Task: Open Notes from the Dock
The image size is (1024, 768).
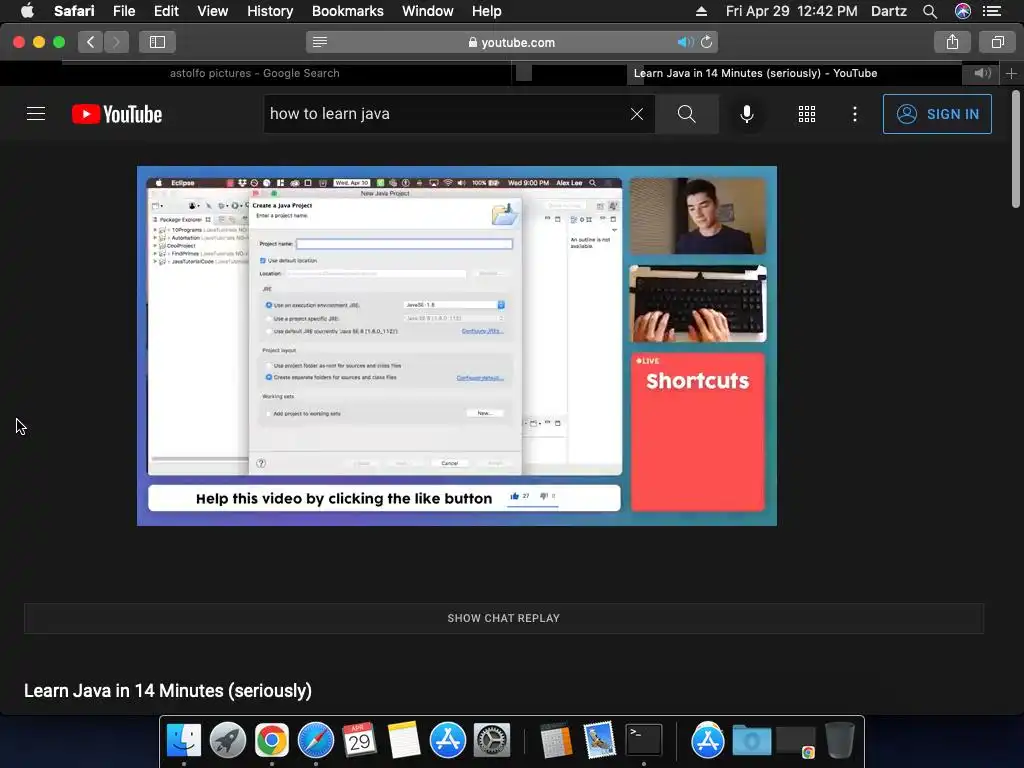Action: 404,741
